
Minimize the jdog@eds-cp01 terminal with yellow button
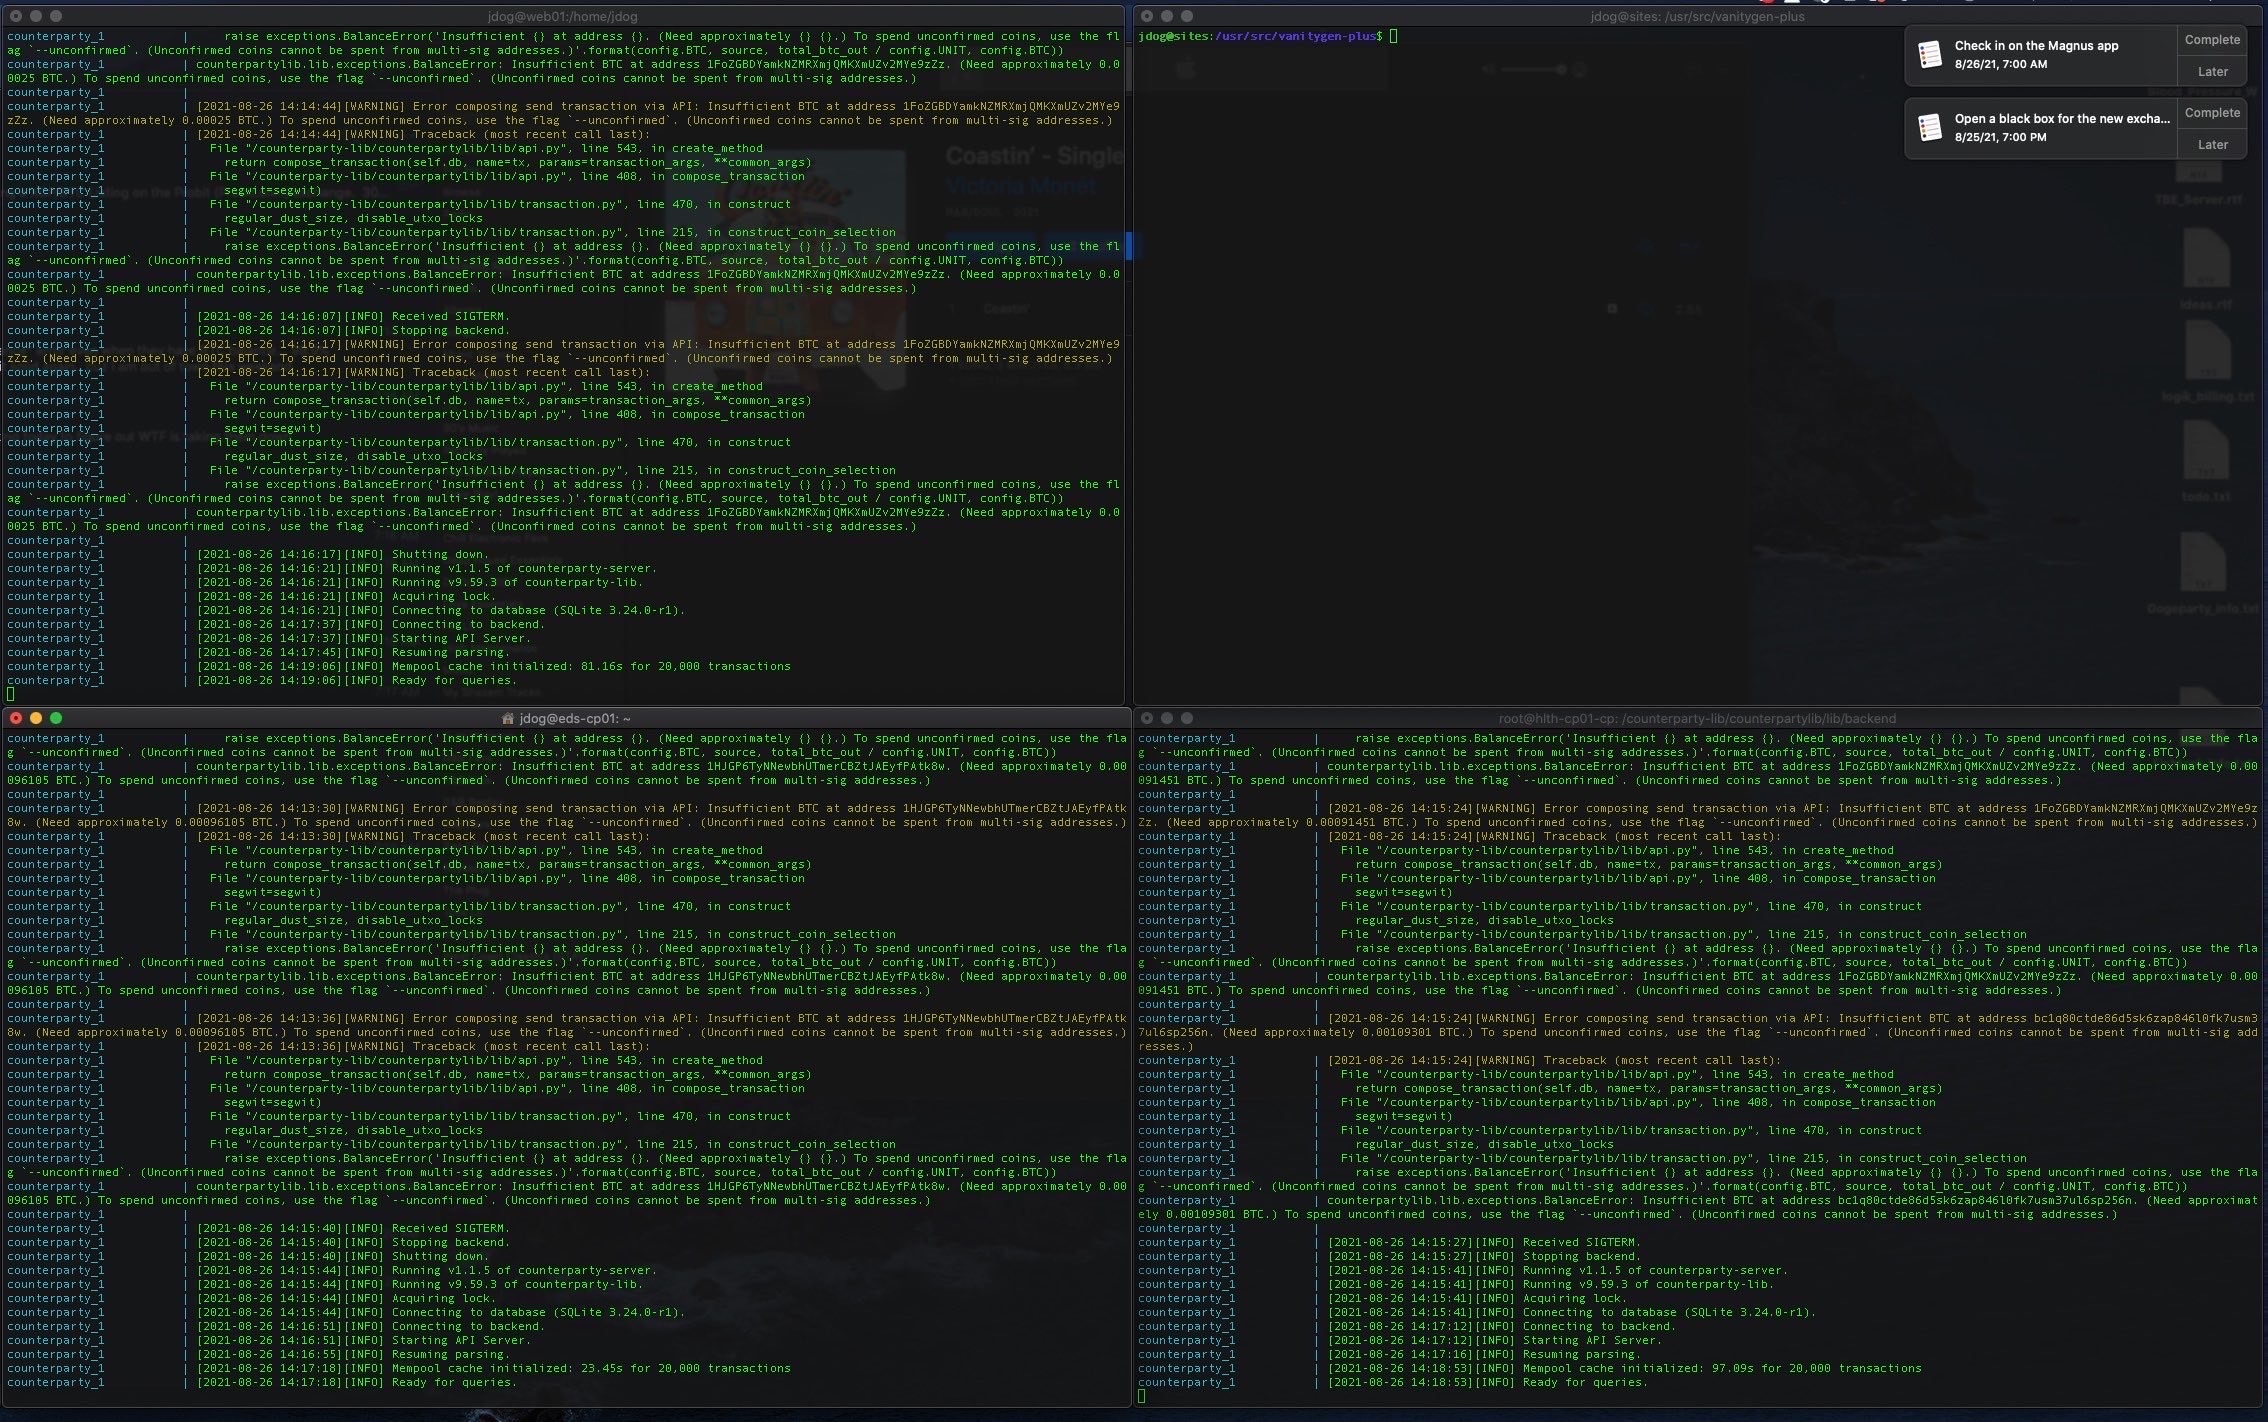pyautogui.click(x=36, y=718)
